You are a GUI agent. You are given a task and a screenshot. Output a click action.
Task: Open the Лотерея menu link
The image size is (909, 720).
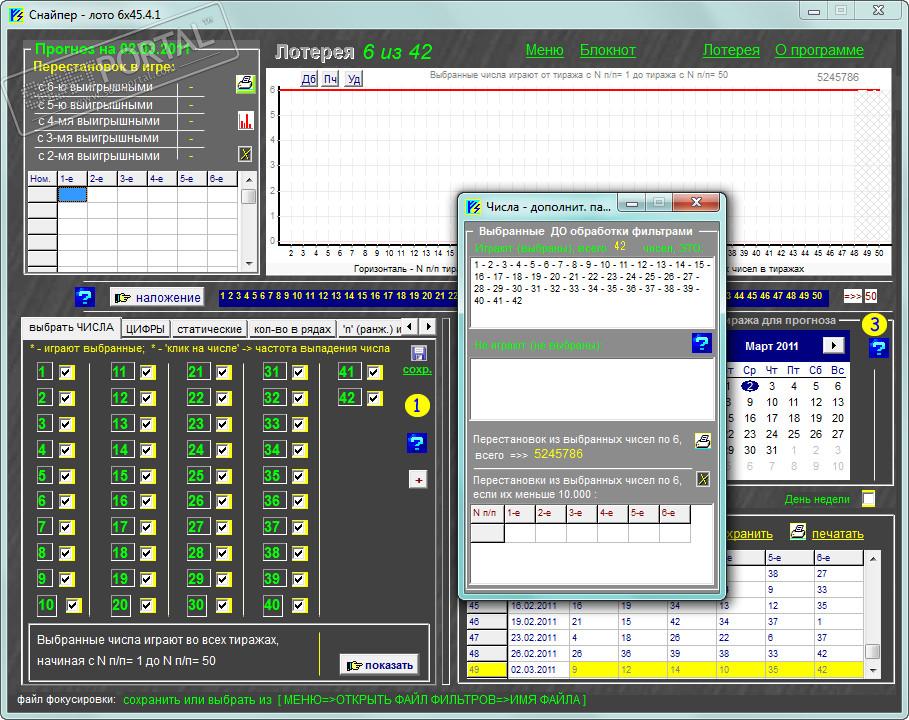(x=731, y=50)
